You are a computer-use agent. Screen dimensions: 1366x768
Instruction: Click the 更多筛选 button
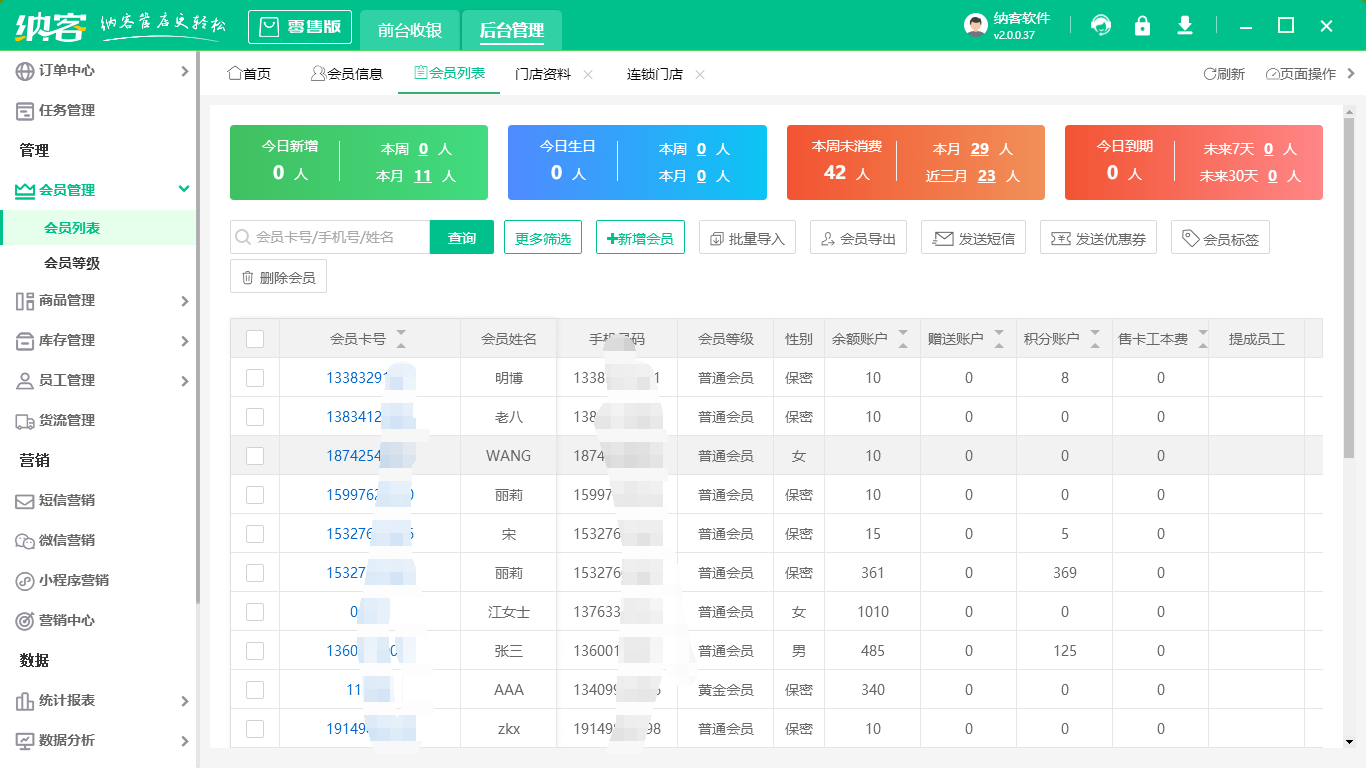tap(543, 237)
